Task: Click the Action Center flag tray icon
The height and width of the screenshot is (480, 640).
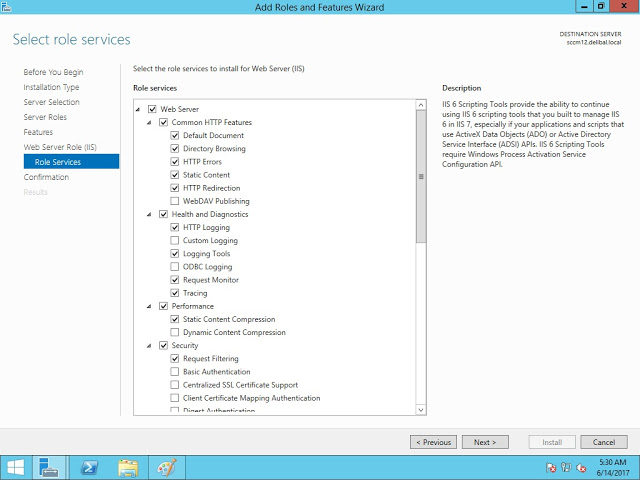Action: (551, 467)
